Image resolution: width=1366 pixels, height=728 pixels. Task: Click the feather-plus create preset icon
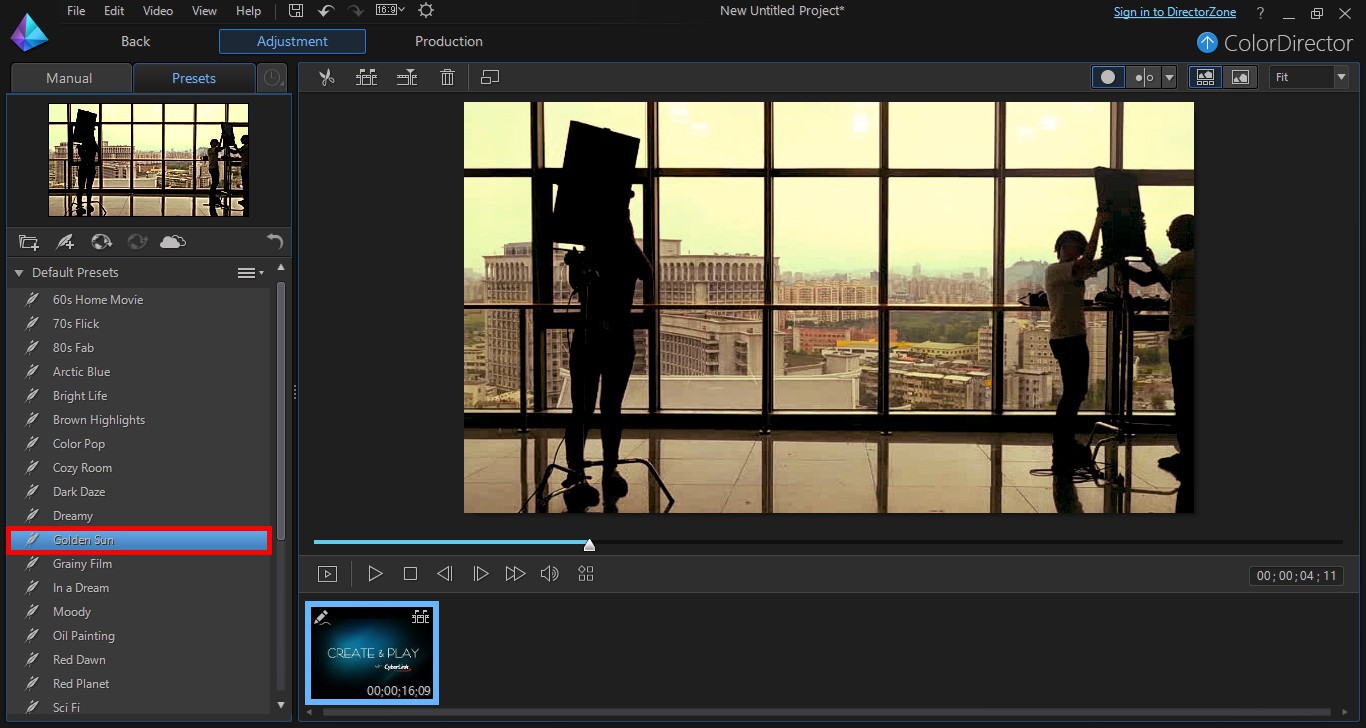click(x=65, y=242)
